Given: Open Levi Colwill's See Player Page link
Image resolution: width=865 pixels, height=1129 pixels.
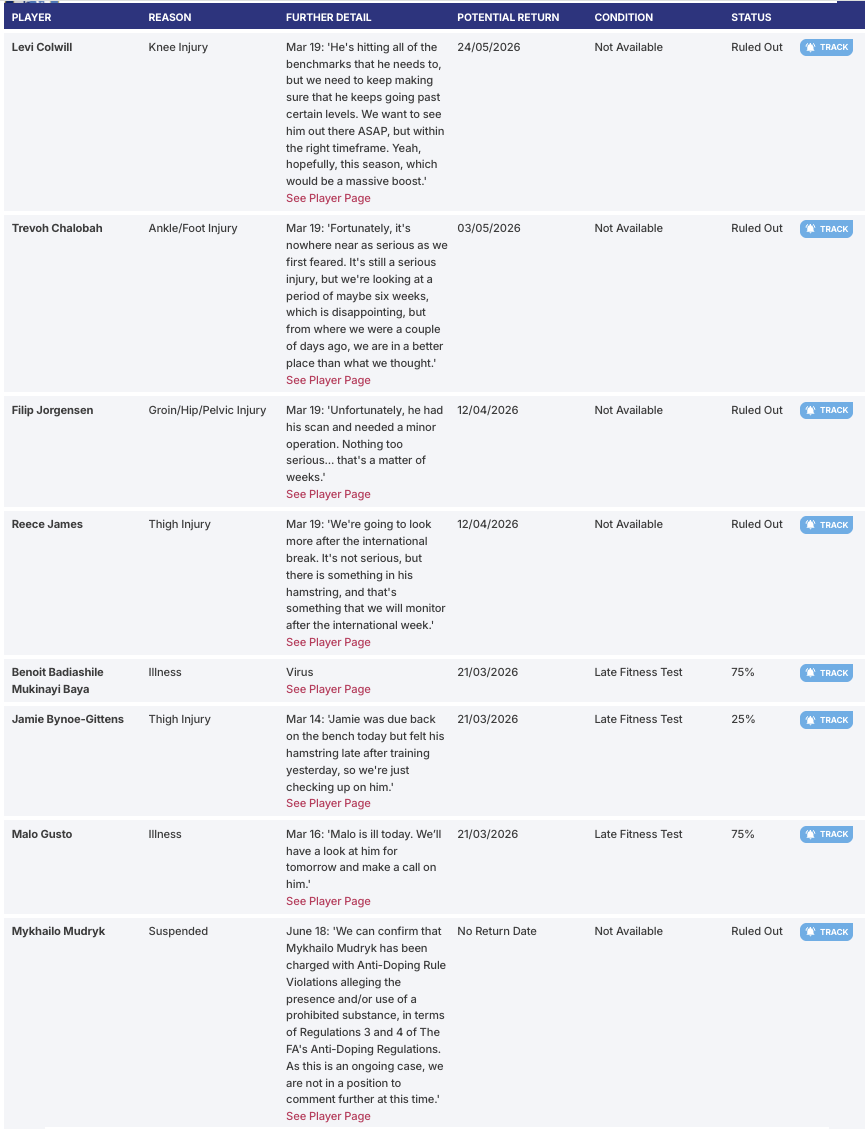Looking at the screenshot, I should [328, 198].
